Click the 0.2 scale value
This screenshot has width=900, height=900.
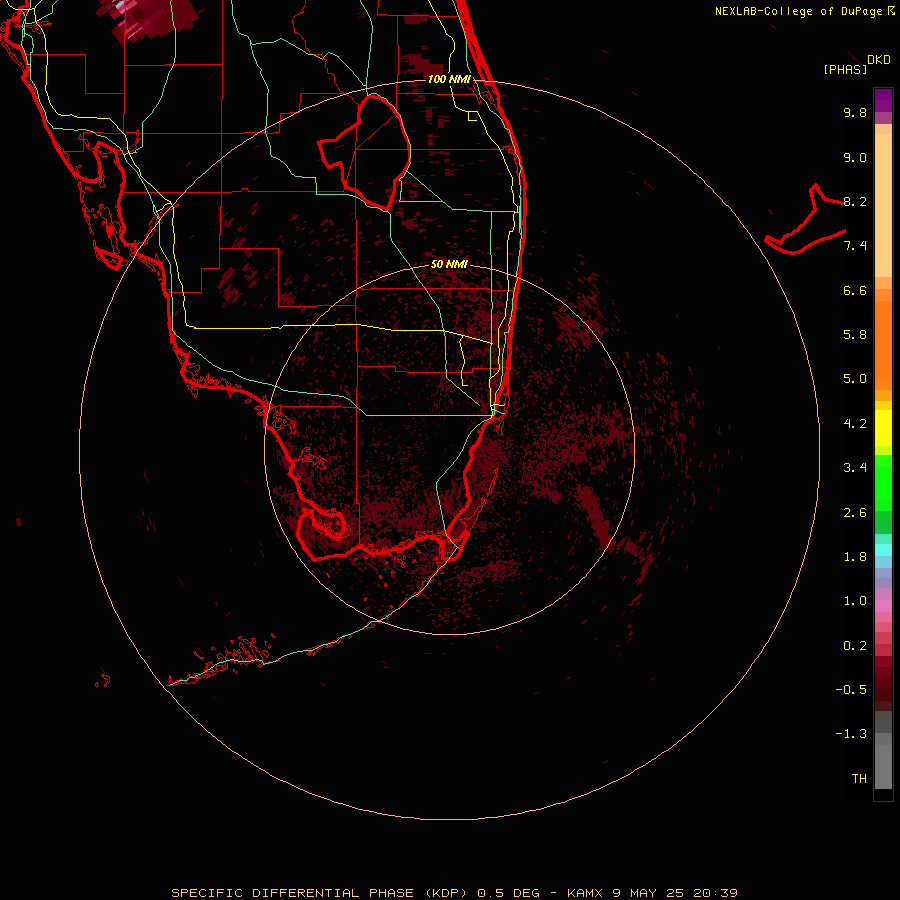click(x=855, y=646)
